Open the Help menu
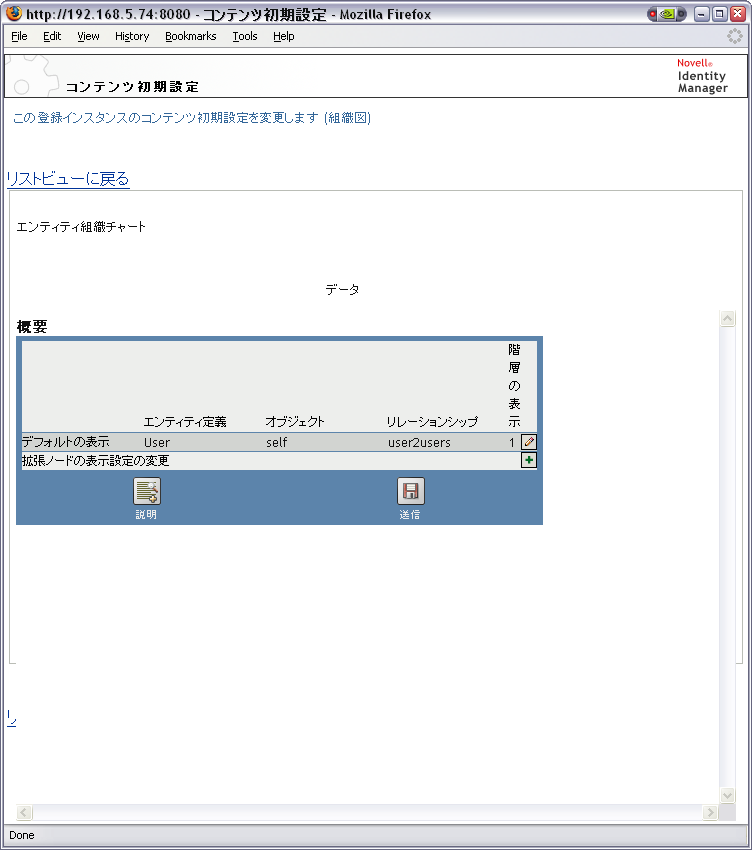The width and height of the screenshot is (752, 850). [x=284, y=36]
